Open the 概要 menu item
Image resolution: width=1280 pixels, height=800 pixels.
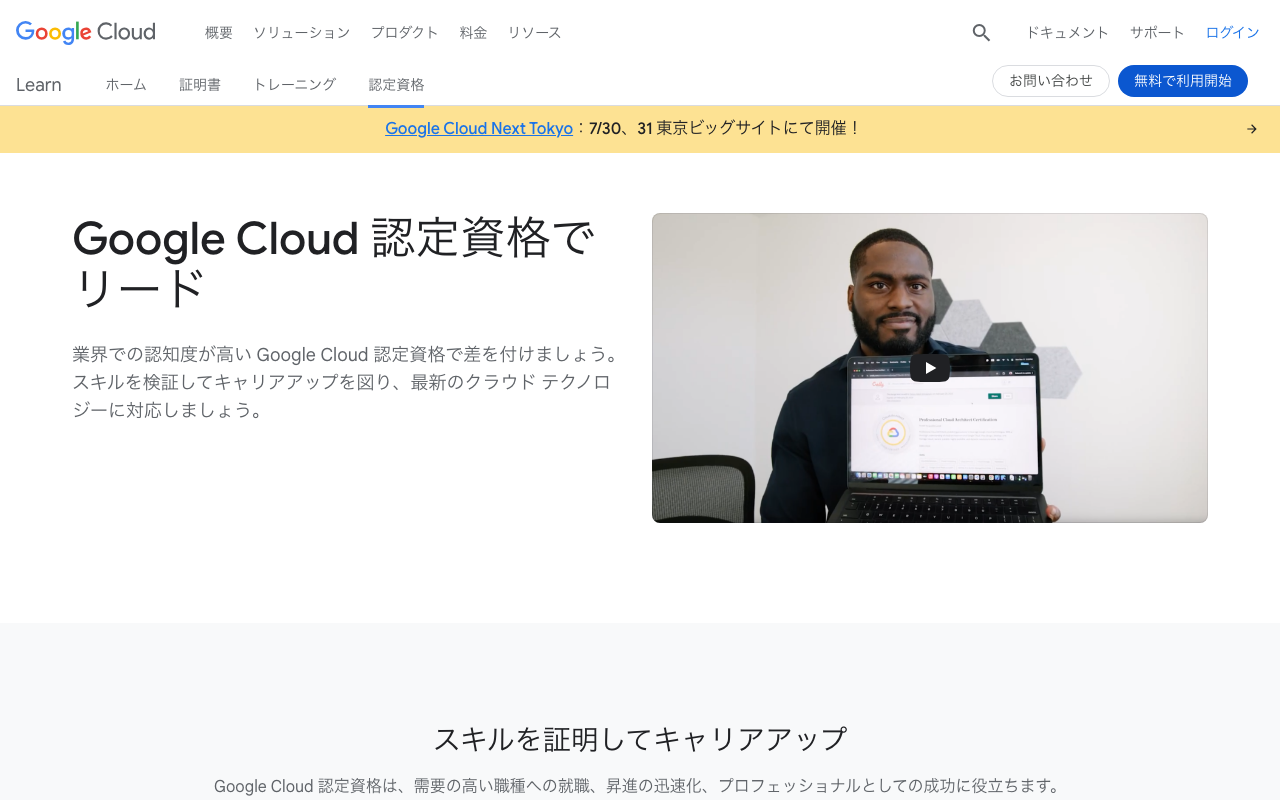coord(218,32)
